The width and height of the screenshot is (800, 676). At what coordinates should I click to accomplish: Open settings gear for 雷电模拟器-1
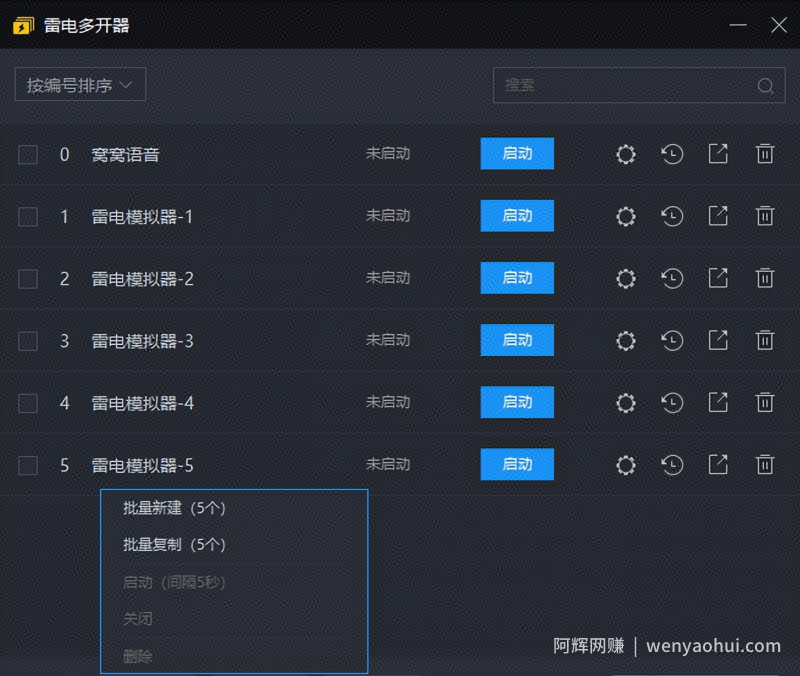click(x=626, y=216)
